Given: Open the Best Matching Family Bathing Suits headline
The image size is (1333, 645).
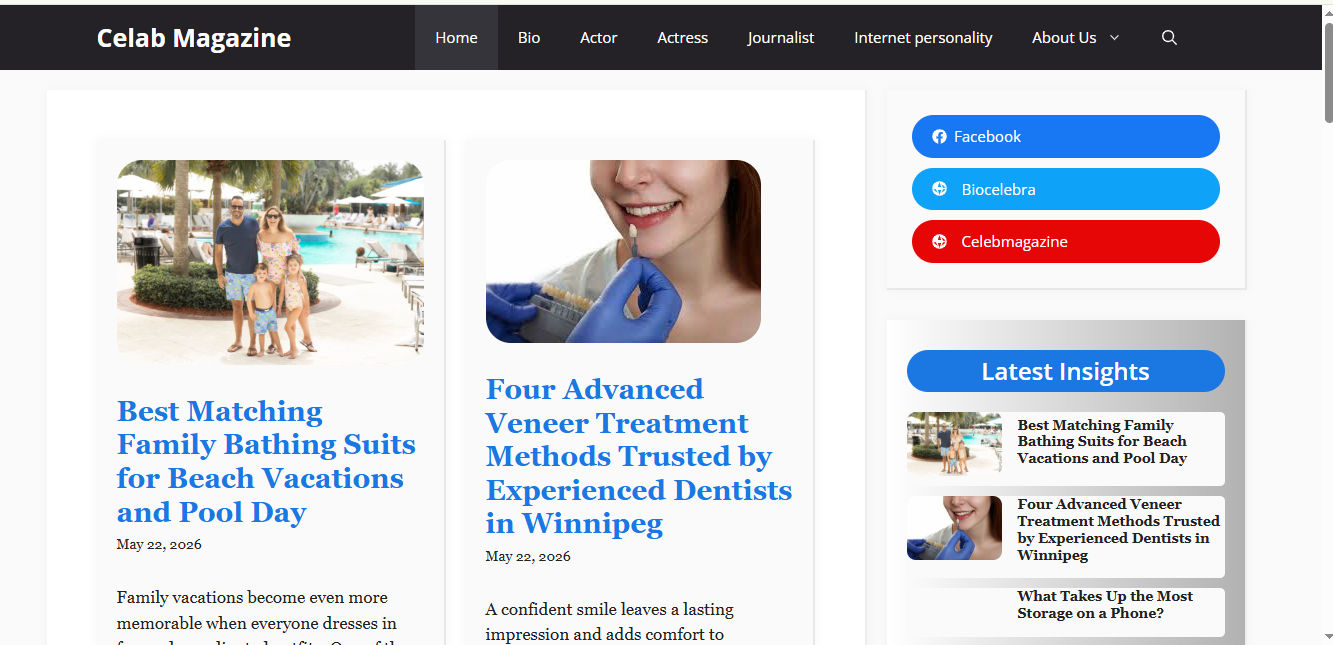Looking at the screenshot, I should pos(266,461).
